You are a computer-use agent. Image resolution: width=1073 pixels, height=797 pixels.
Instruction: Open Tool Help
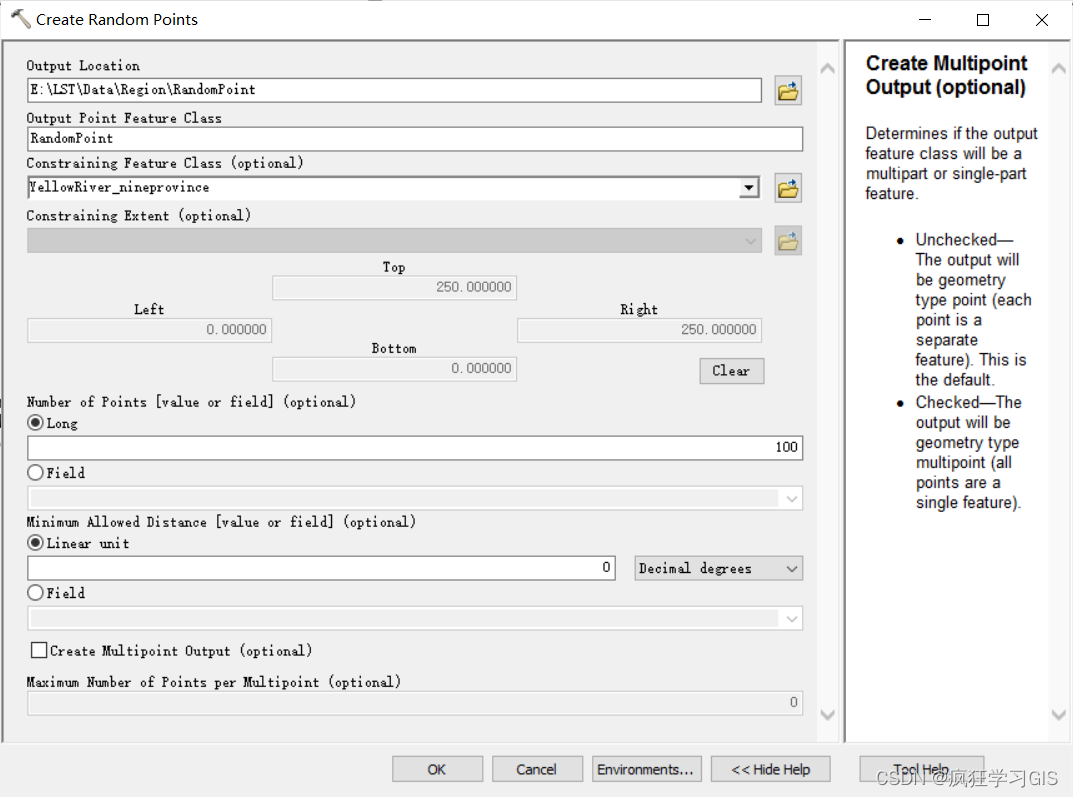tap(921, 769)
